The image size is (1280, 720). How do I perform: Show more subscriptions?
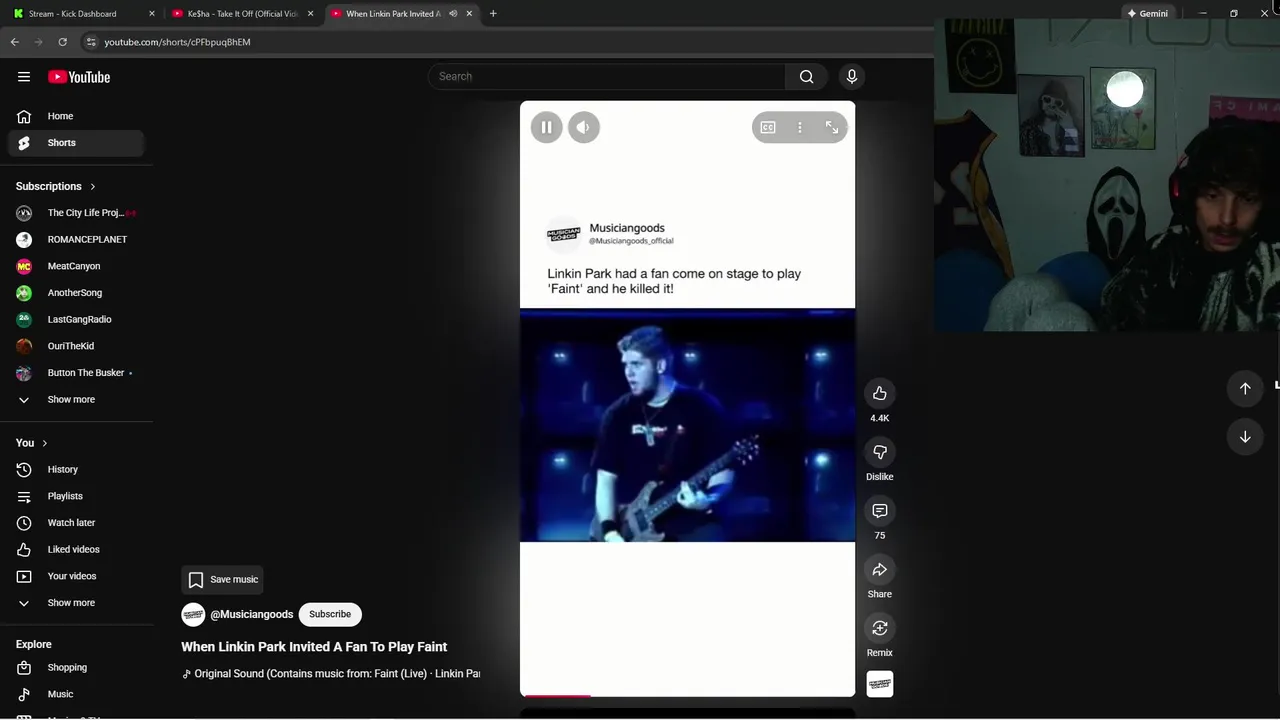coord(76,400)
